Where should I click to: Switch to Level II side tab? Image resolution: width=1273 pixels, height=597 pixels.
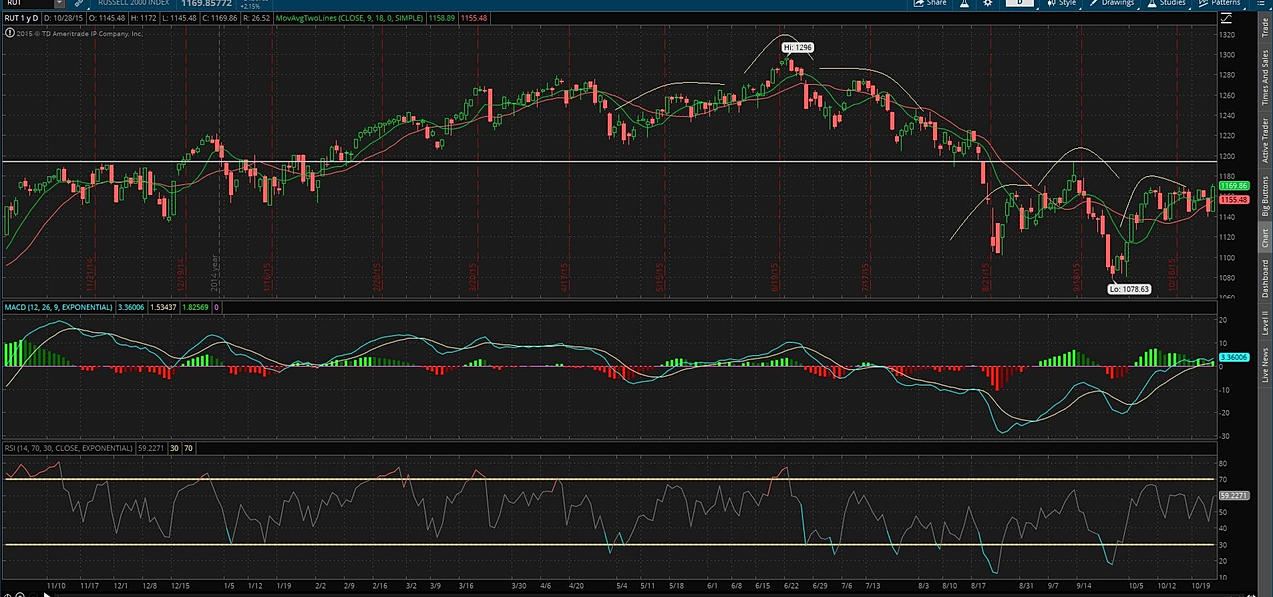pos(1264,323)
